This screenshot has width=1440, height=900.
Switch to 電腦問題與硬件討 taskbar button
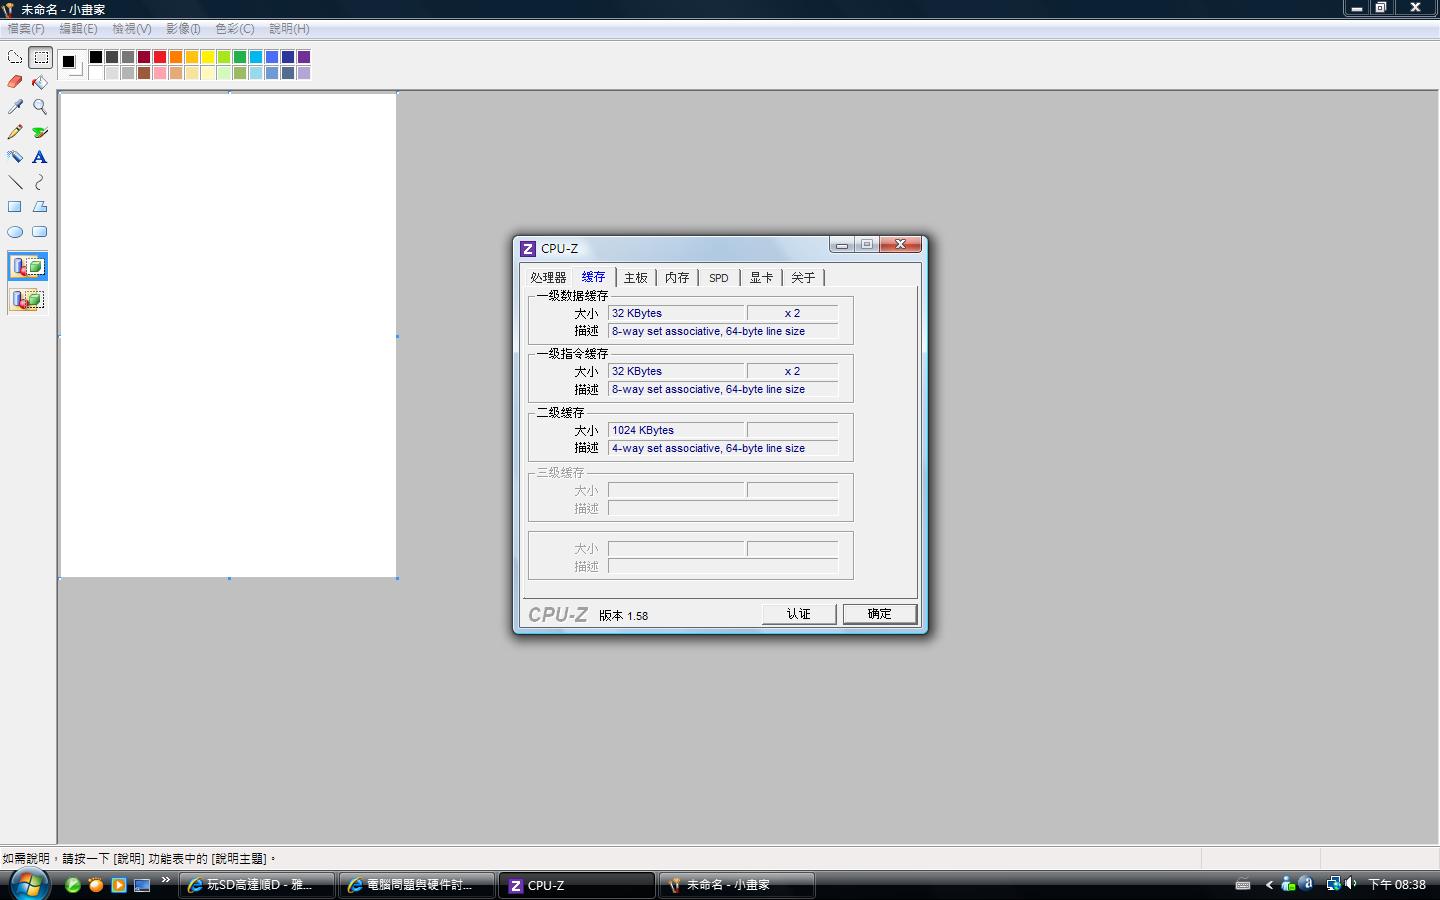tap(418, 885)
